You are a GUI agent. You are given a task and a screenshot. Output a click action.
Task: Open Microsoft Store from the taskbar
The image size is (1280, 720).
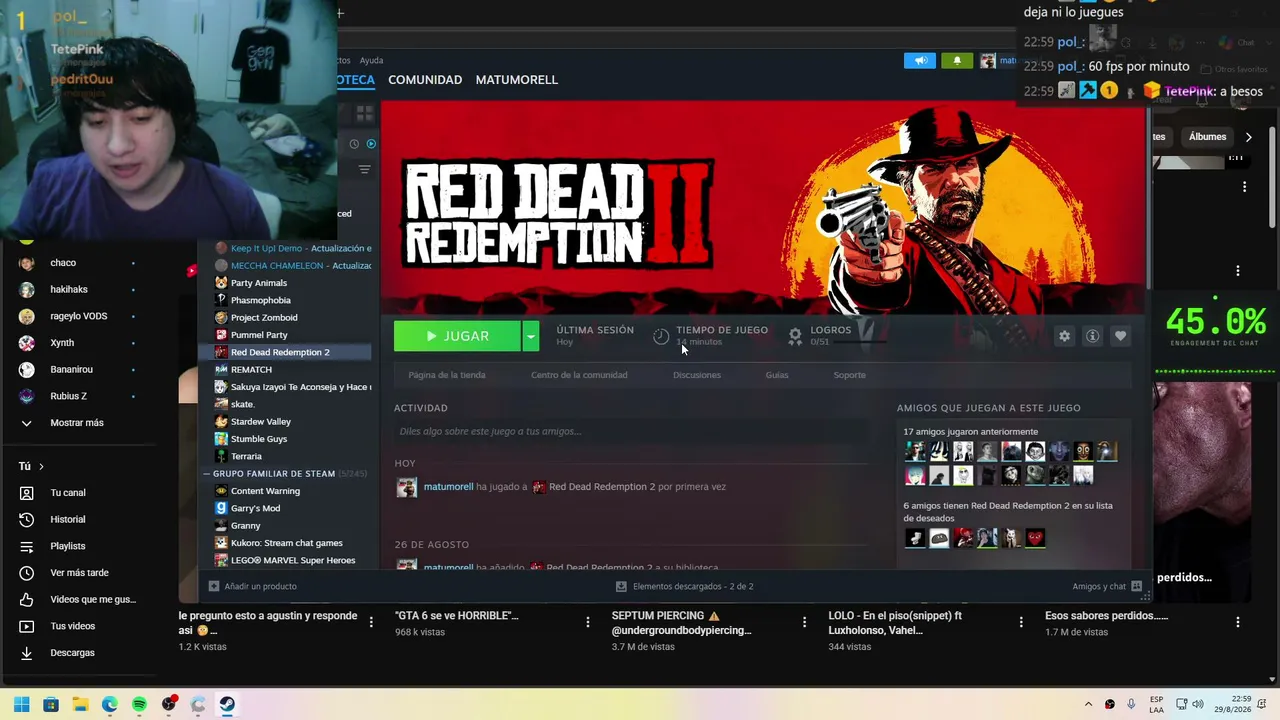click(51, 704)
